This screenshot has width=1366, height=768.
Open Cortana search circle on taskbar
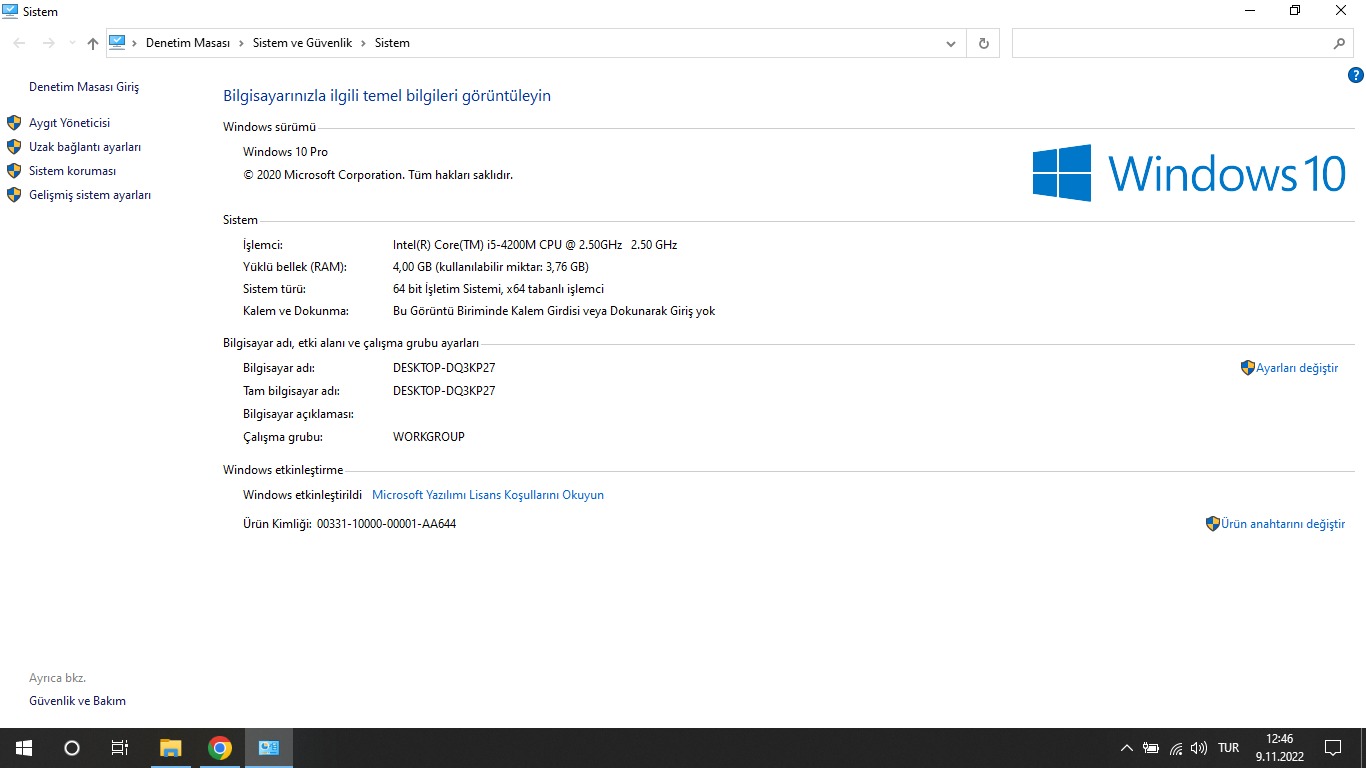(x=72, y=748)
